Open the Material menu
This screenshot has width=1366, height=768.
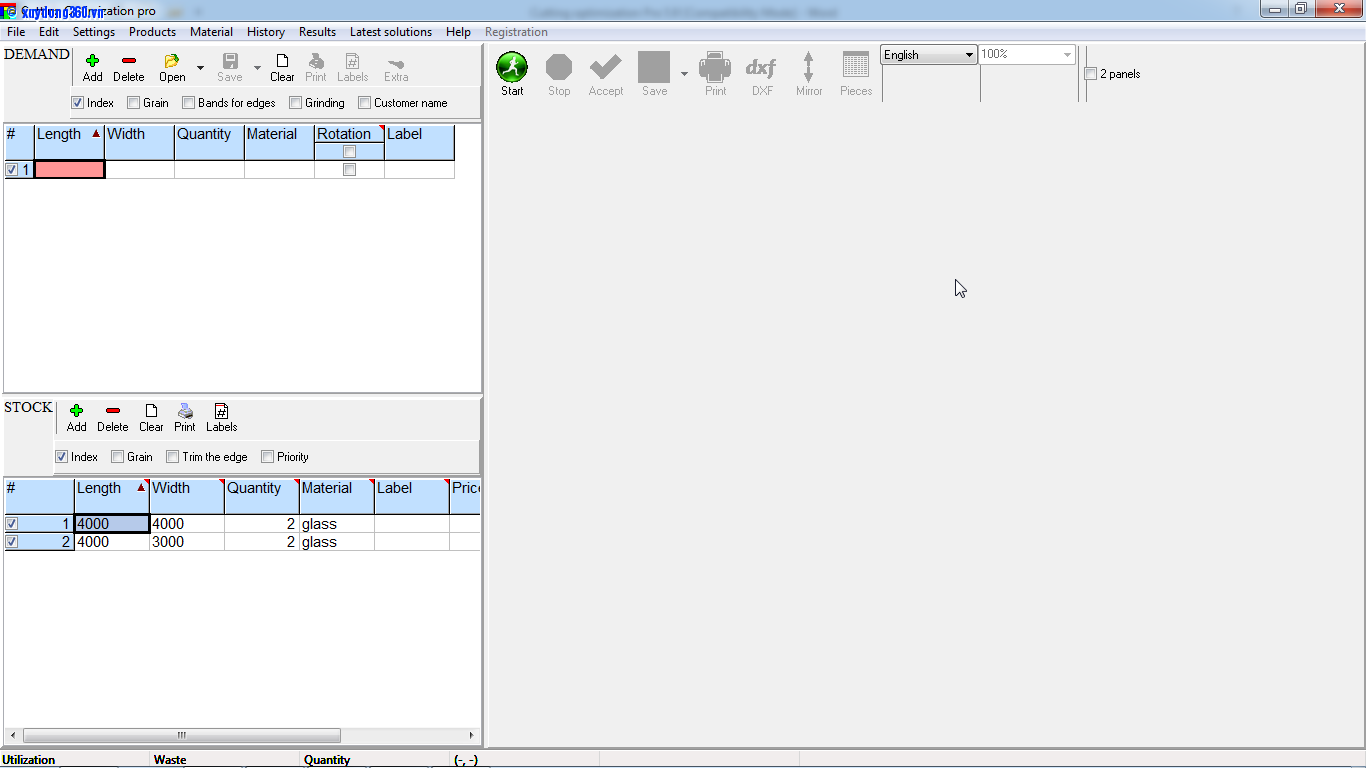point(211,32)
